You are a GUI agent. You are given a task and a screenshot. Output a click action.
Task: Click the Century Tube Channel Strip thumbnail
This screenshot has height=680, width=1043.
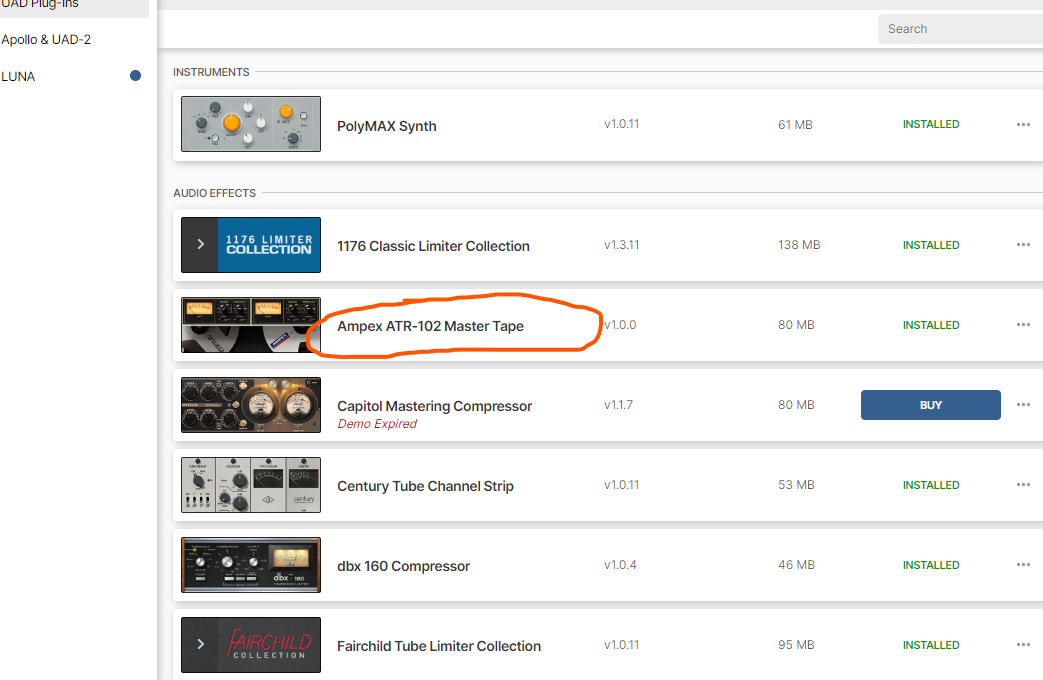(251, 485)
